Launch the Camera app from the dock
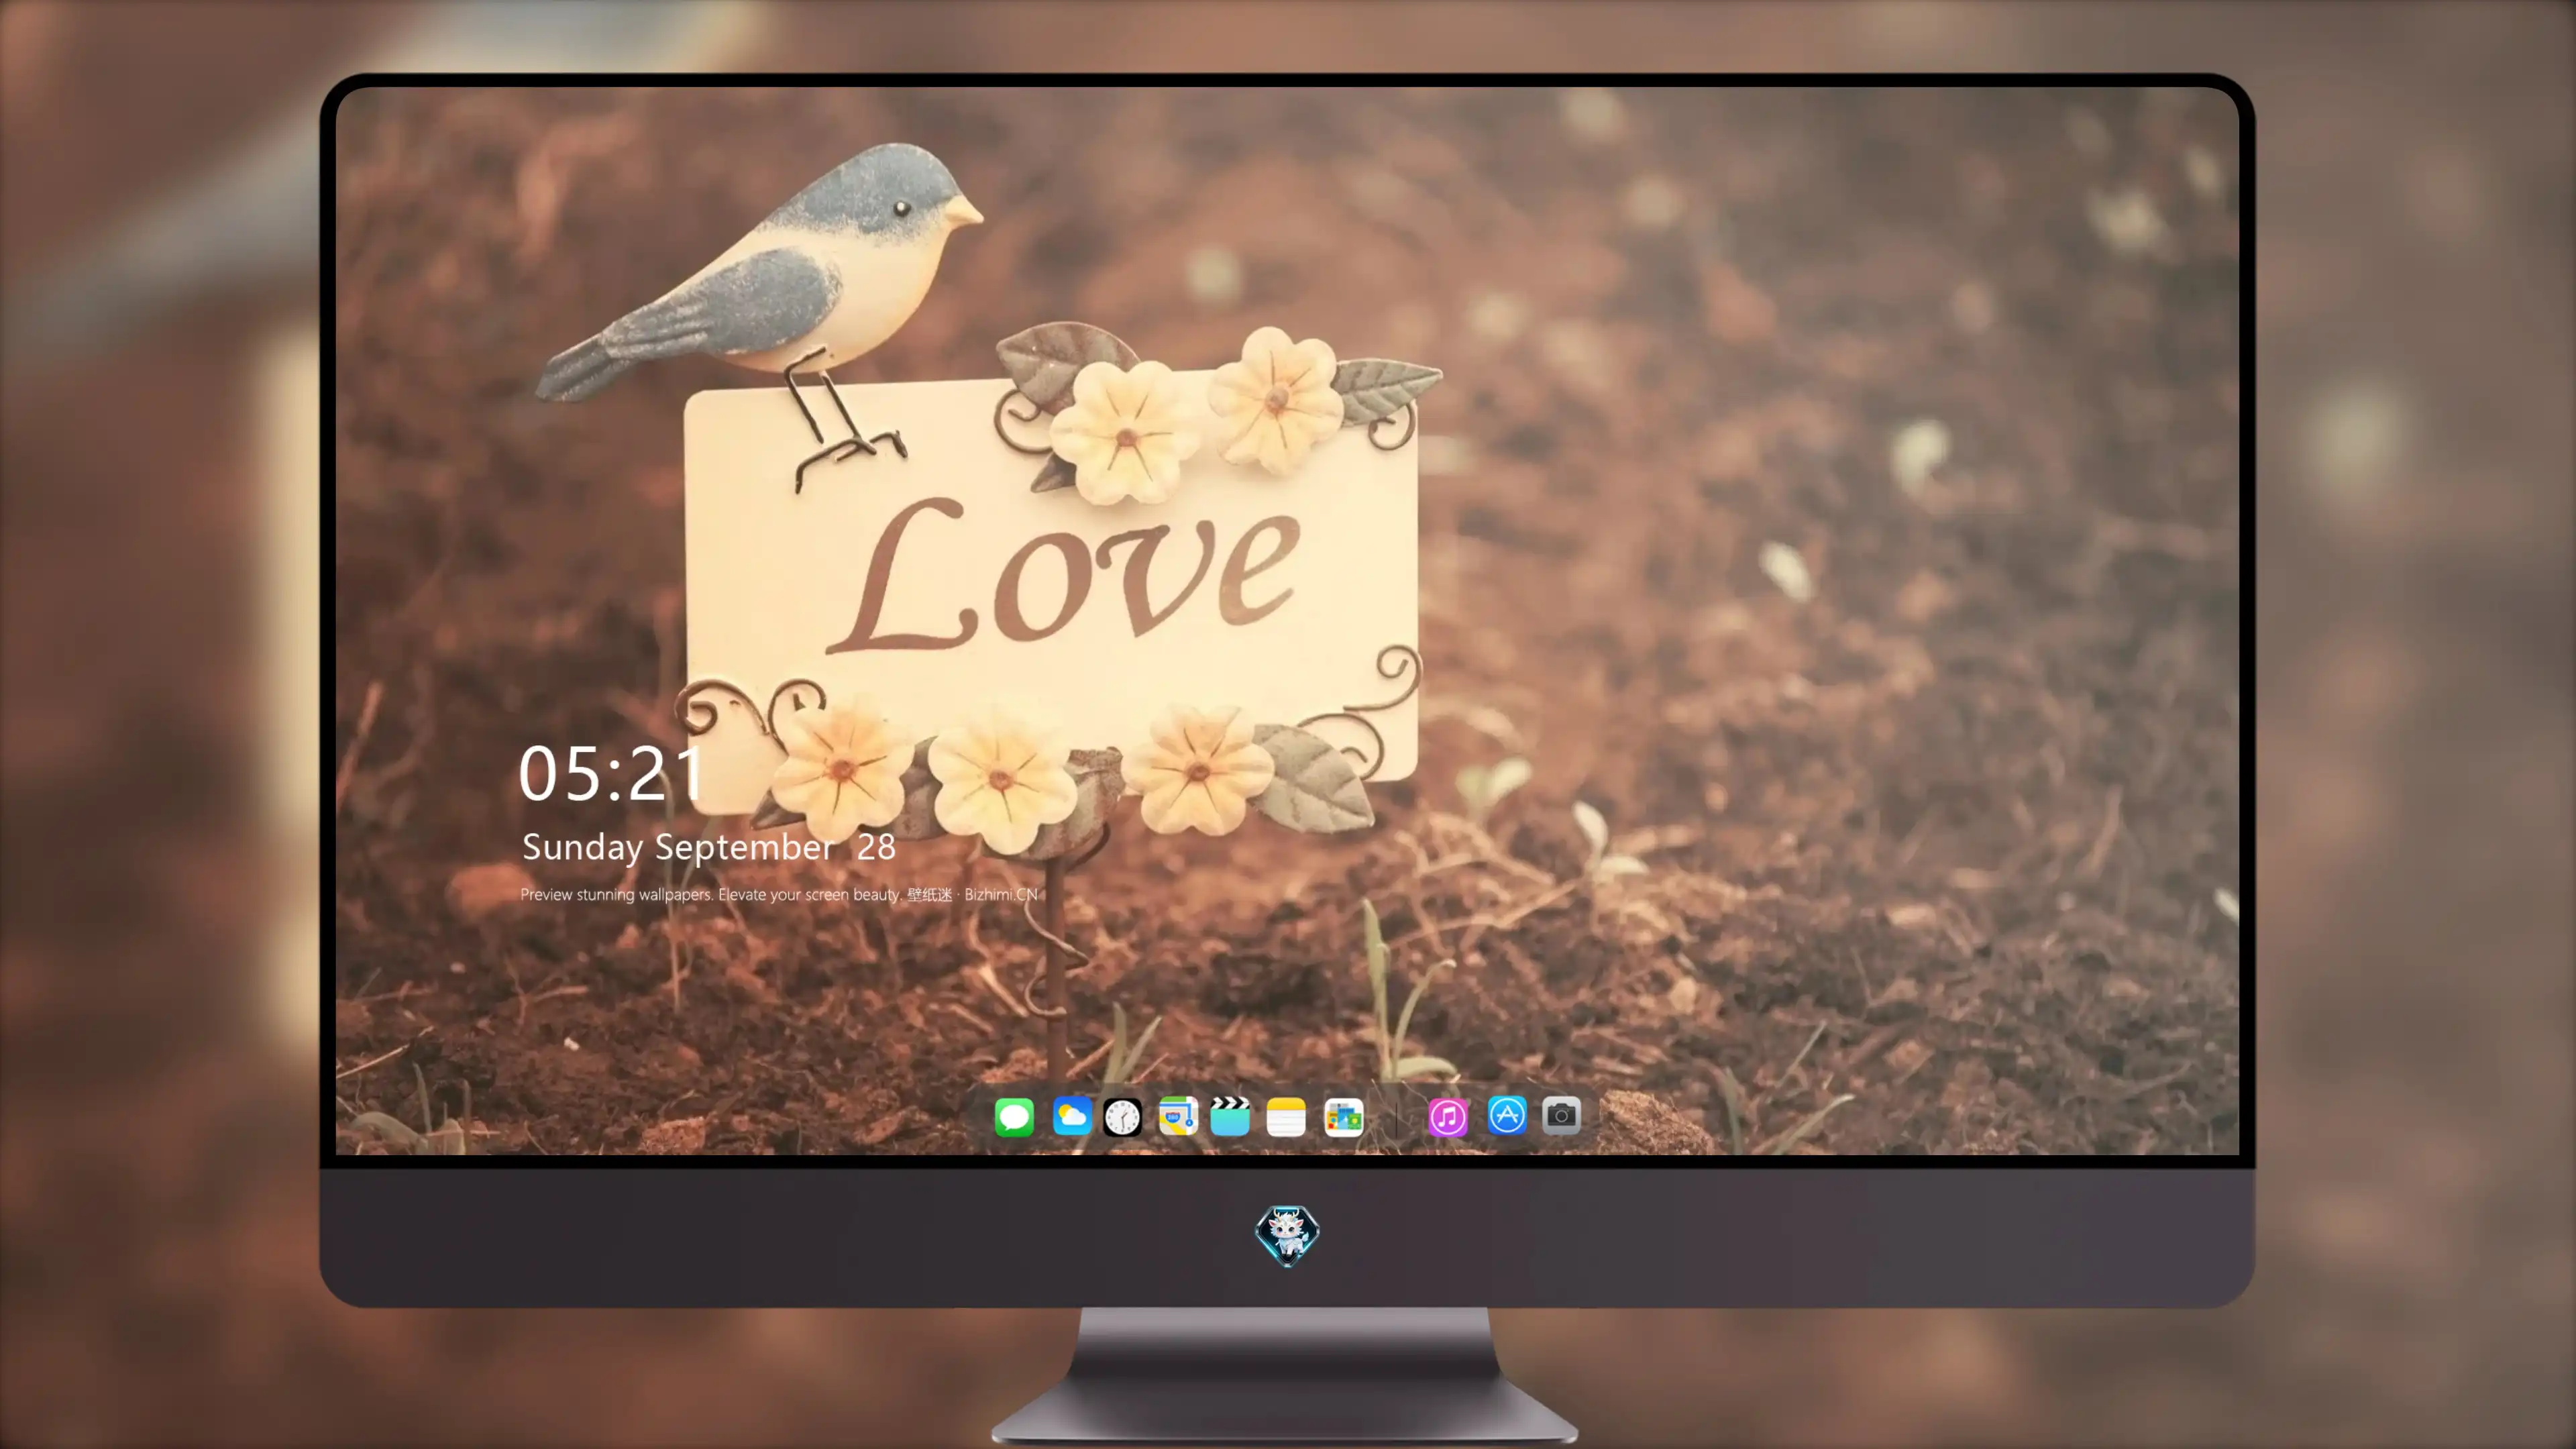 (1561, 1115)
